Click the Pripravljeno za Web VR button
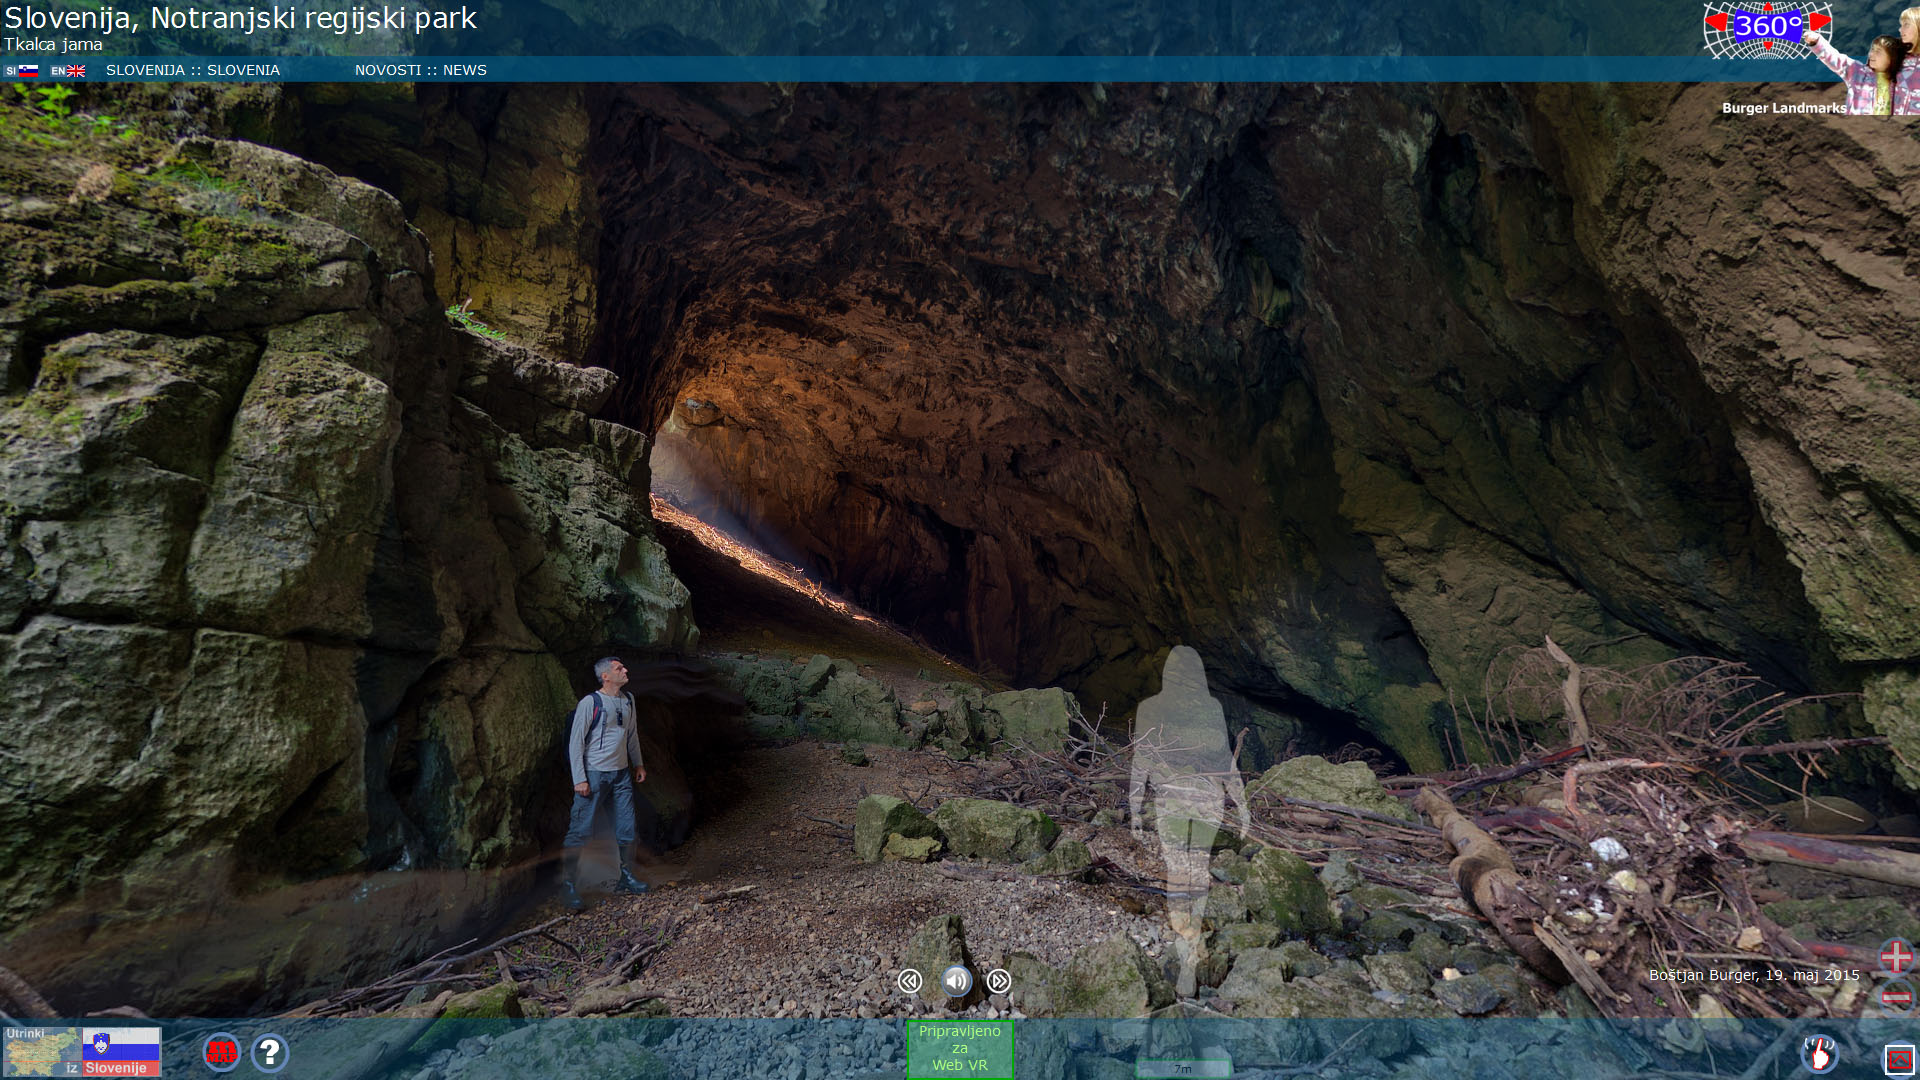The height and width of the screenshot is (1080, 1920). pos(959,1048)
